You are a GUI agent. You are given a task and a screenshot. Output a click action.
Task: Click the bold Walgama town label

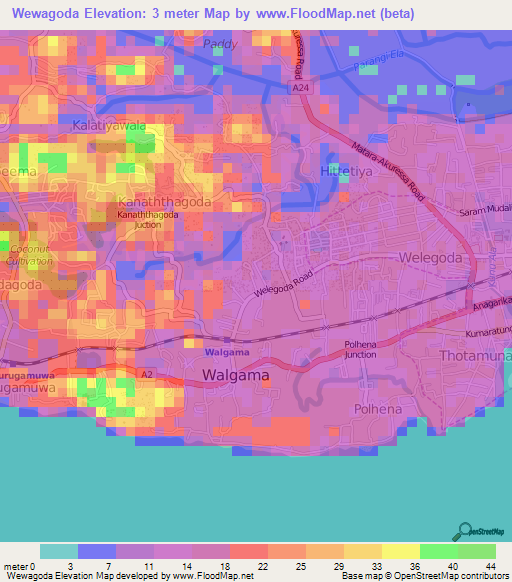tap(236, 375)
